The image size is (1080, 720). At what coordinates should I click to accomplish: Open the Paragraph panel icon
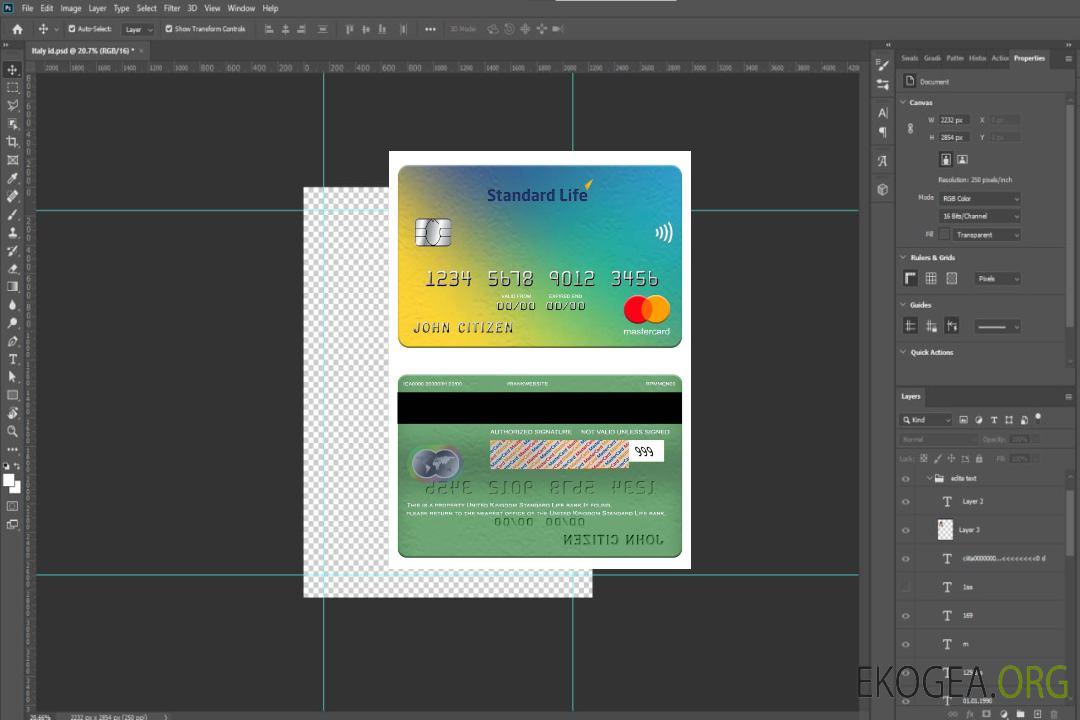click(x=883, y=132)
